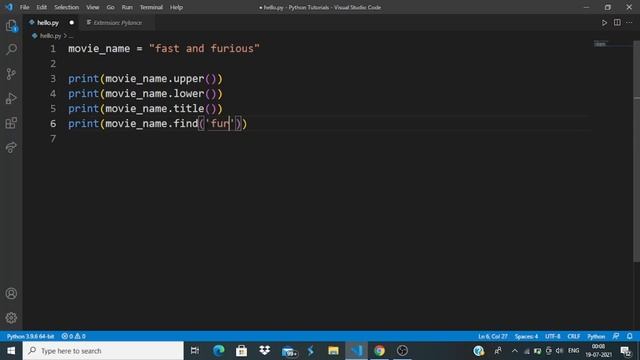Viewport: 640px width, 360px height.
Task: Click movie_name.lower() on line 4
Action: (x=161, y=93)
